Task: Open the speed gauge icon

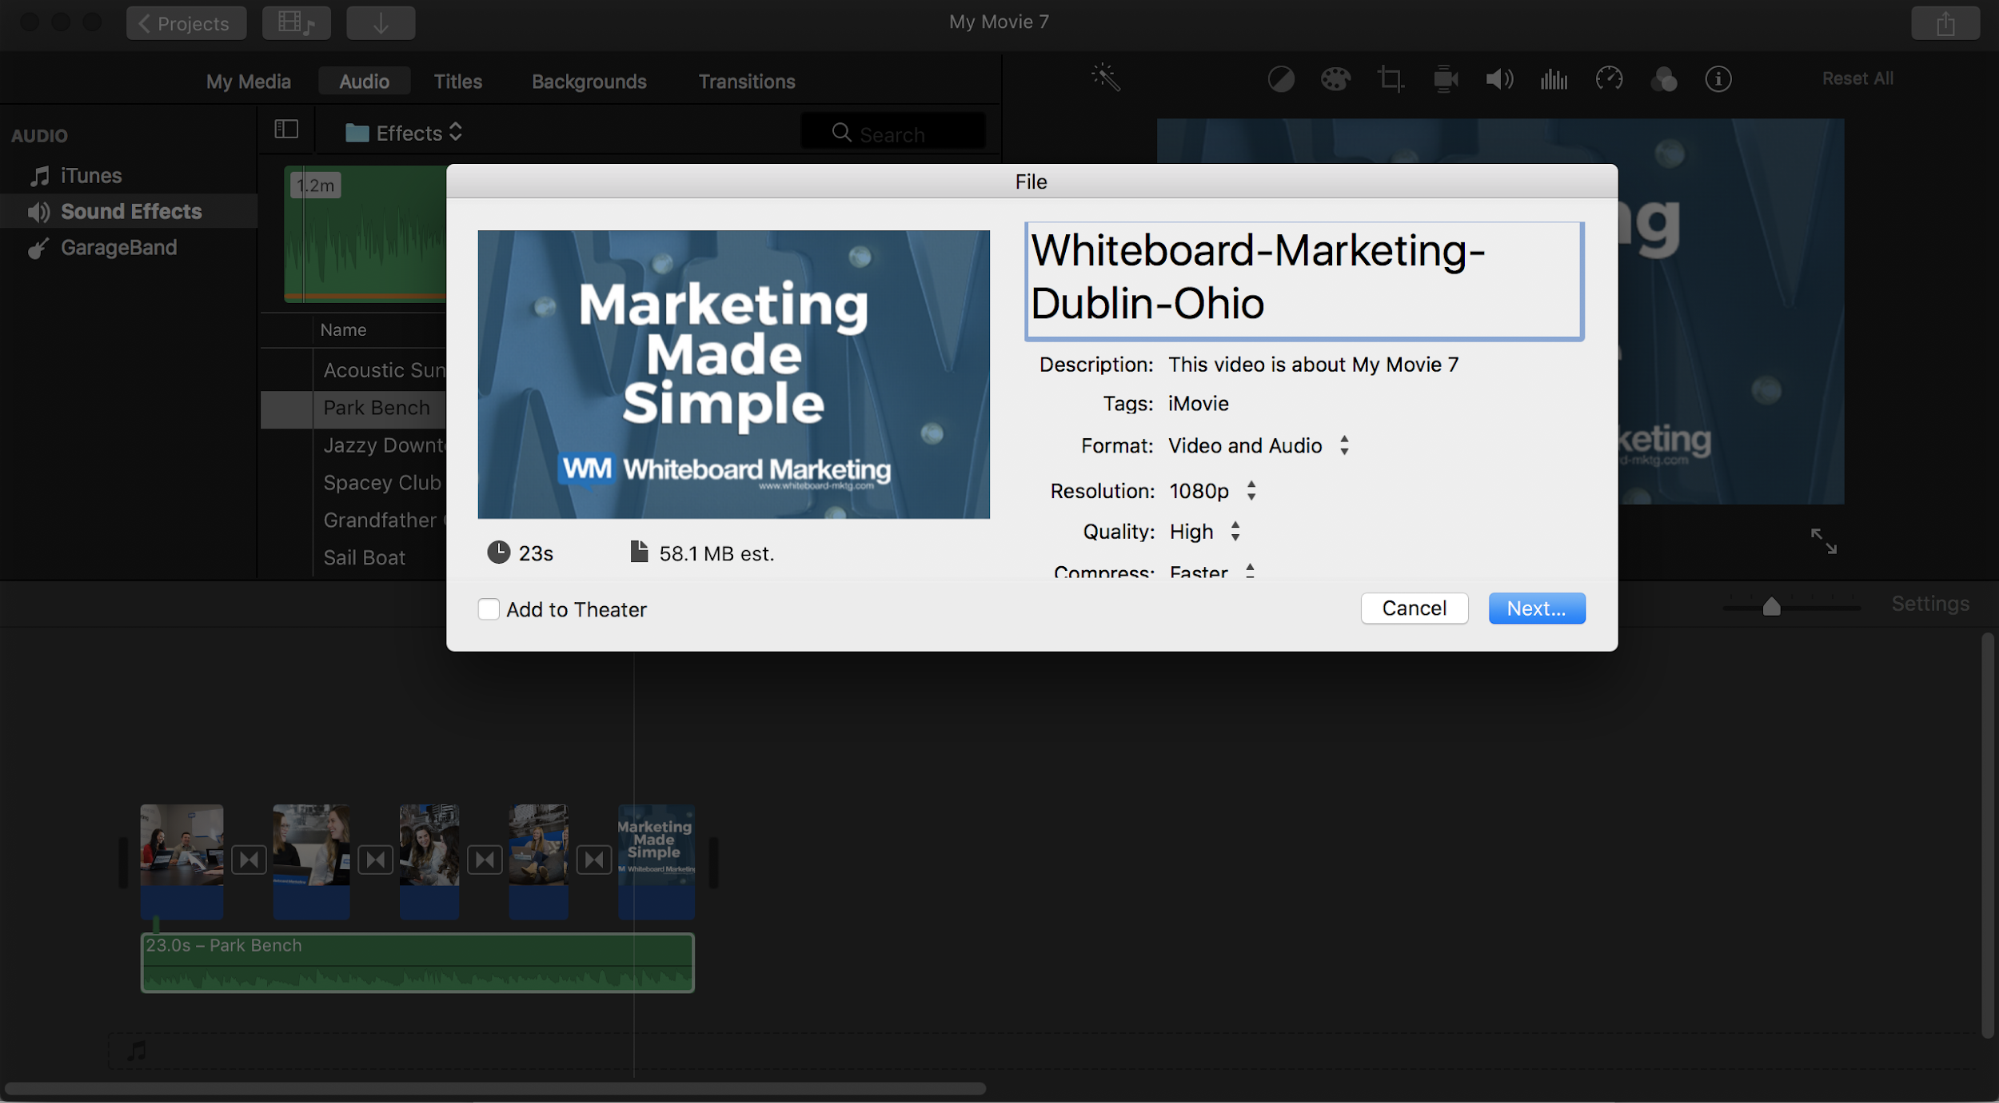Action: point(1609,78)
